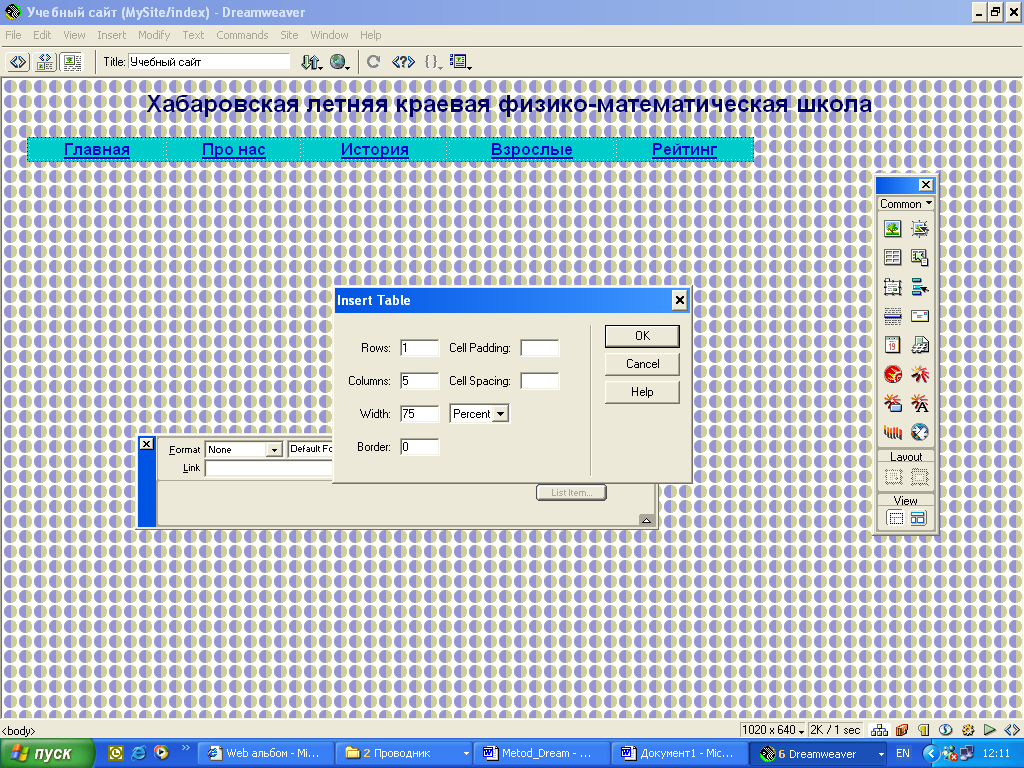Open the Window menu
This screenshot has height=768, width=1024.
(329, 35)
